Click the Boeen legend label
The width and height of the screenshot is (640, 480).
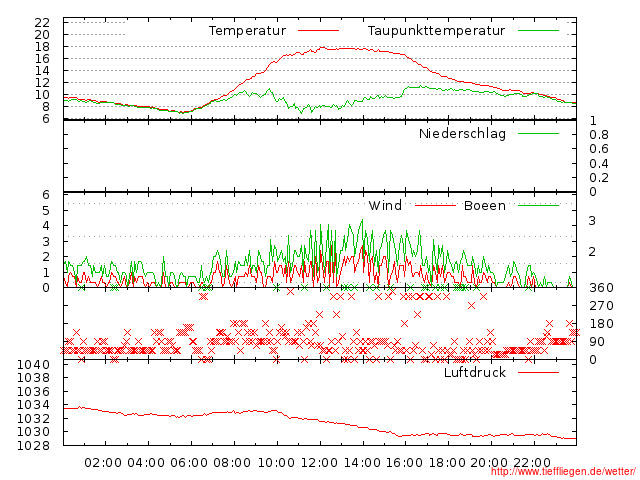click(x=484, y=205)
